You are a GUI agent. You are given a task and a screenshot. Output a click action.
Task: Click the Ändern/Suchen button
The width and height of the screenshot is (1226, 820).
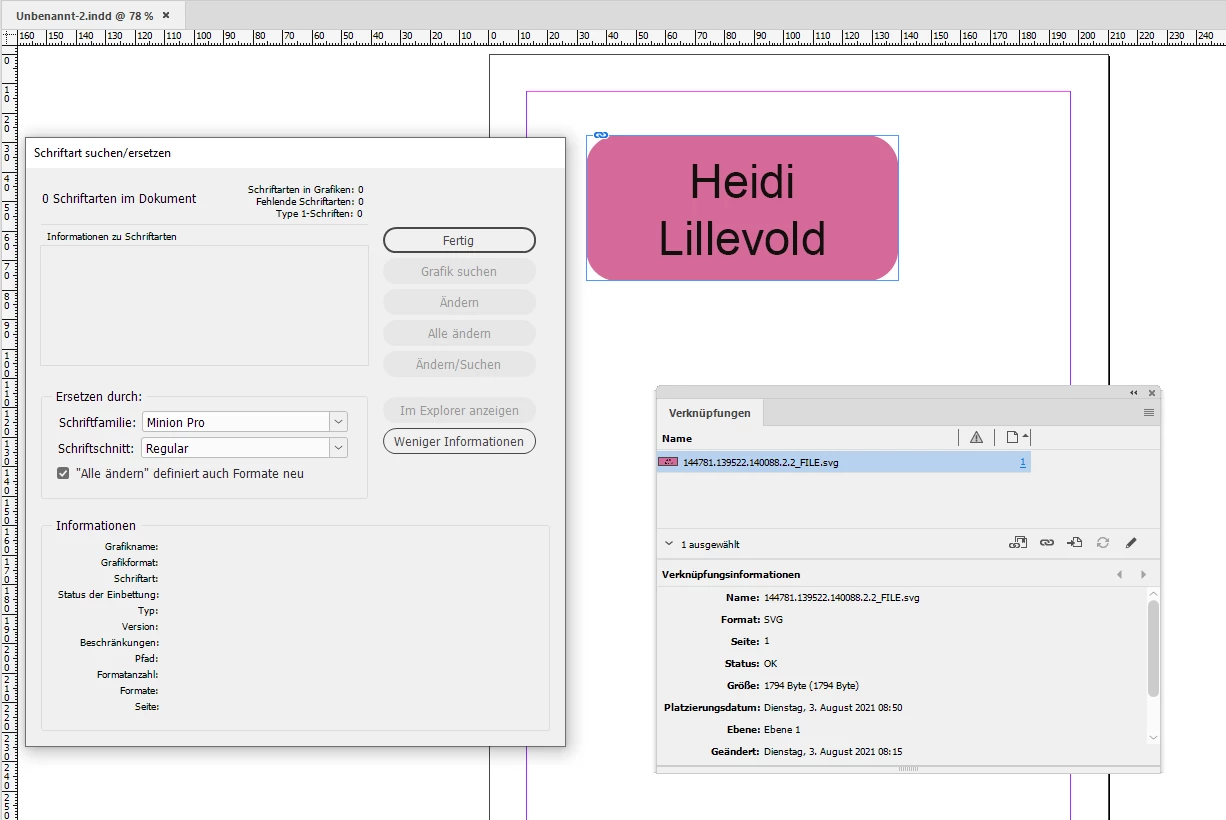coord(459,364)
